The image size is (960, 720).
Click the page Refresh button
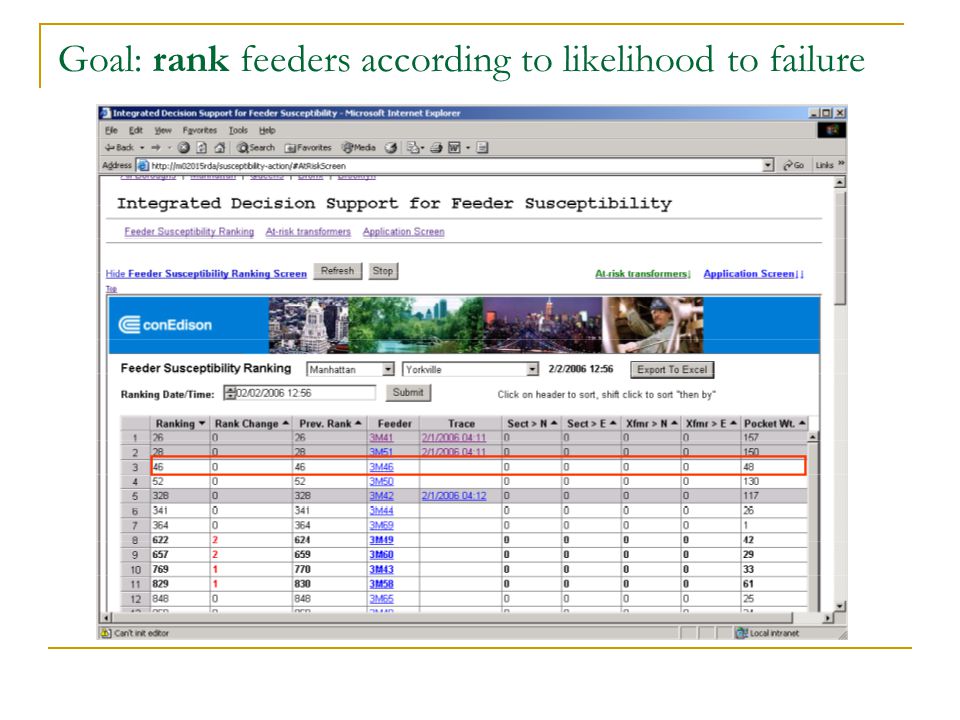click(x=337, y=271)
